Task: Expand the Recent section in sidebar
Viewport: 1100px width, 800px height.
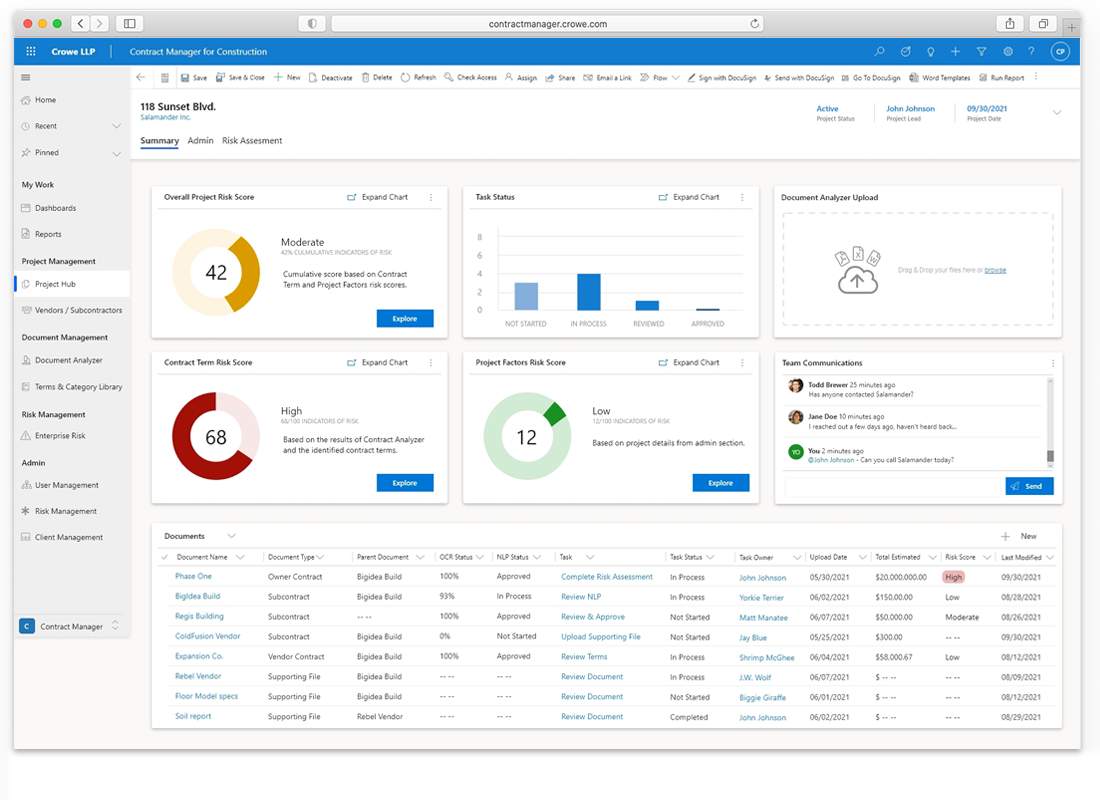Action: tap(116, 126)
